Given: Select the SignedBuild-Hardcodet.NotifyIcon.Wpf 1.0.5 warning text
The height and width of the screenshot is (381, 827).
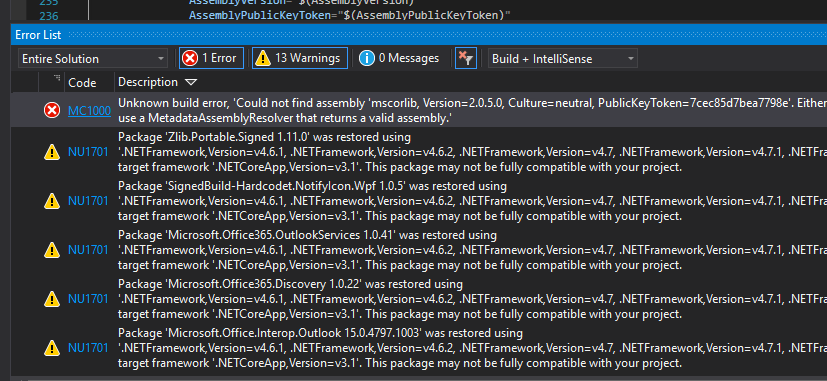Looking at the screenshot, I should [x=472, y=201].
